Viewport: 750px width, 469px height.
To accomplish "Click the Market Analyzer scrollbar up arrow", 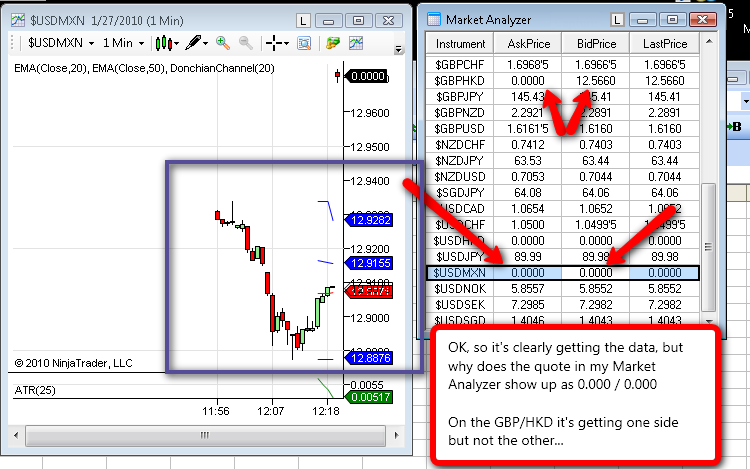I will click(709, 42).
